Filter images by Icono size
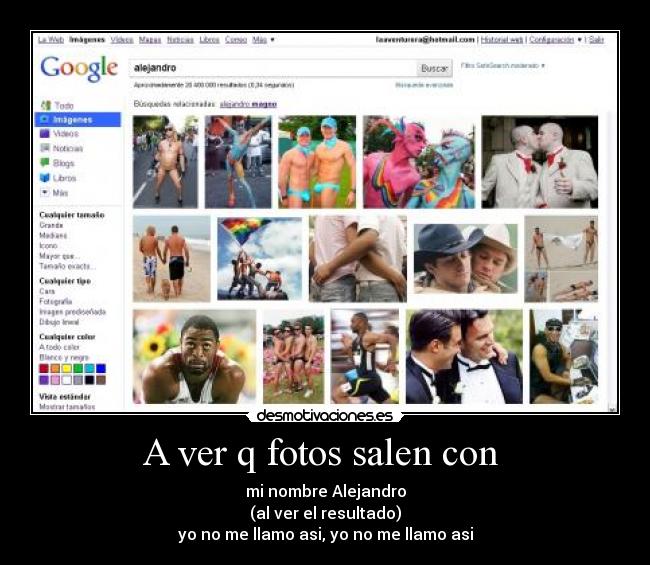The width and height of the screenshot is (650, 565). [x=48, y=245]
